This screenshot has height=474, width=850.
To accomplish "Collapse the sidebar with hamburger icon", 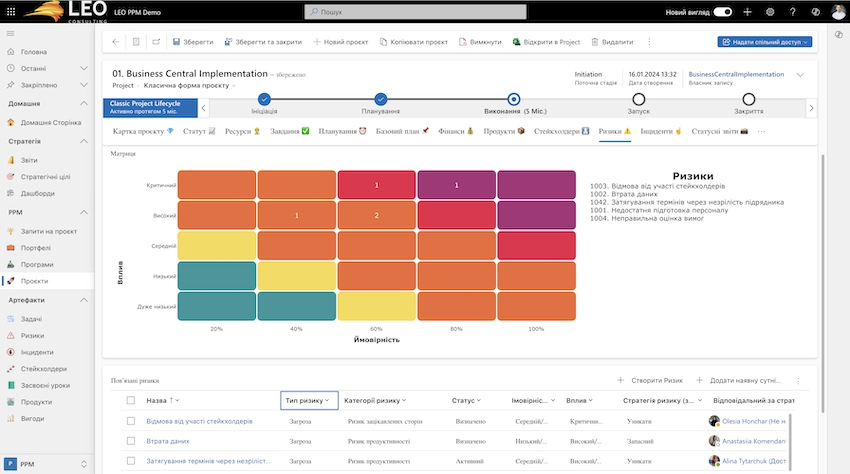I will click(11, 34).
